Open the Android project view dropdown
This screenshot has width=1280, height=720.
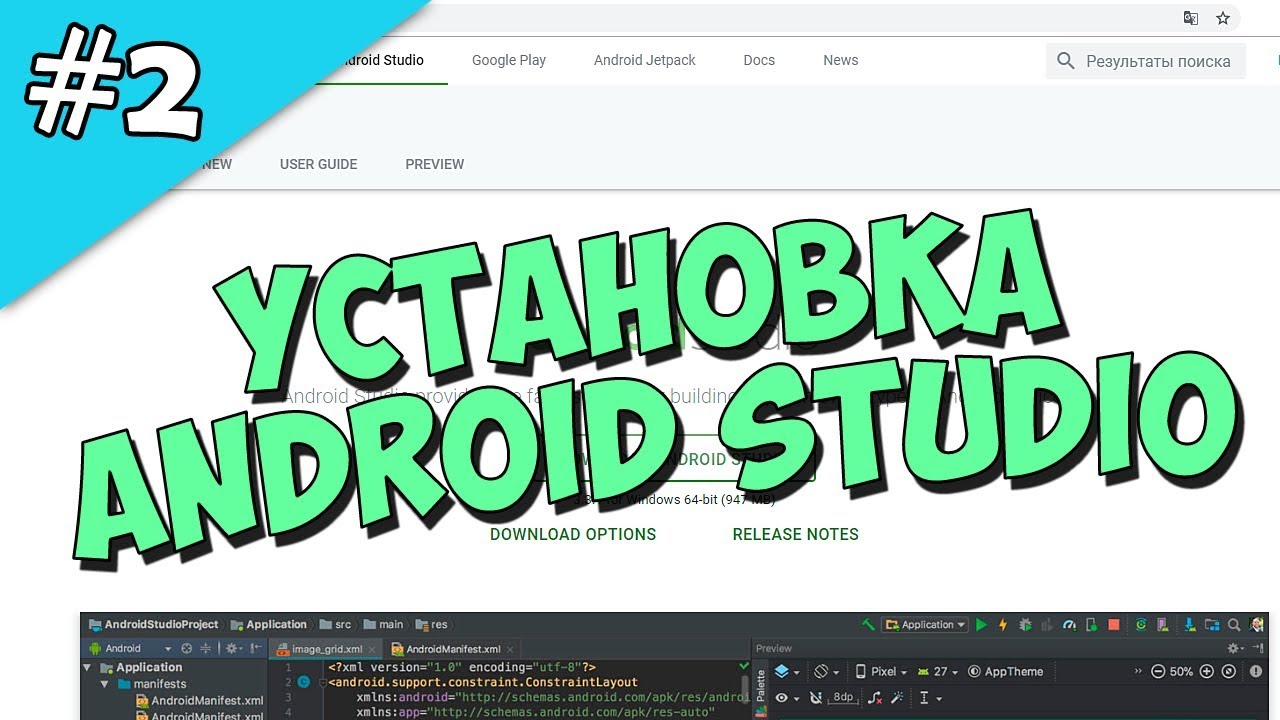tap(130, 648)
